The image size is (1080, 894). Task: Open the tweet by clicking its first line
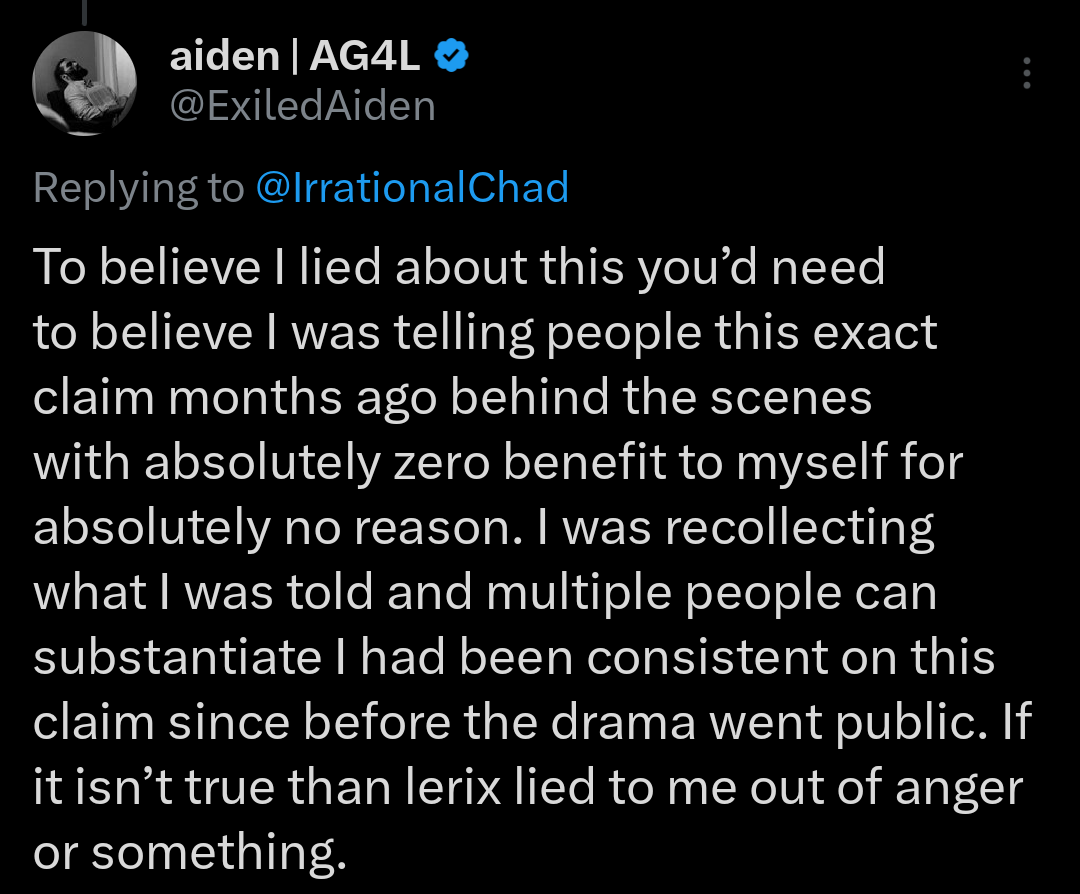[459, 267]
